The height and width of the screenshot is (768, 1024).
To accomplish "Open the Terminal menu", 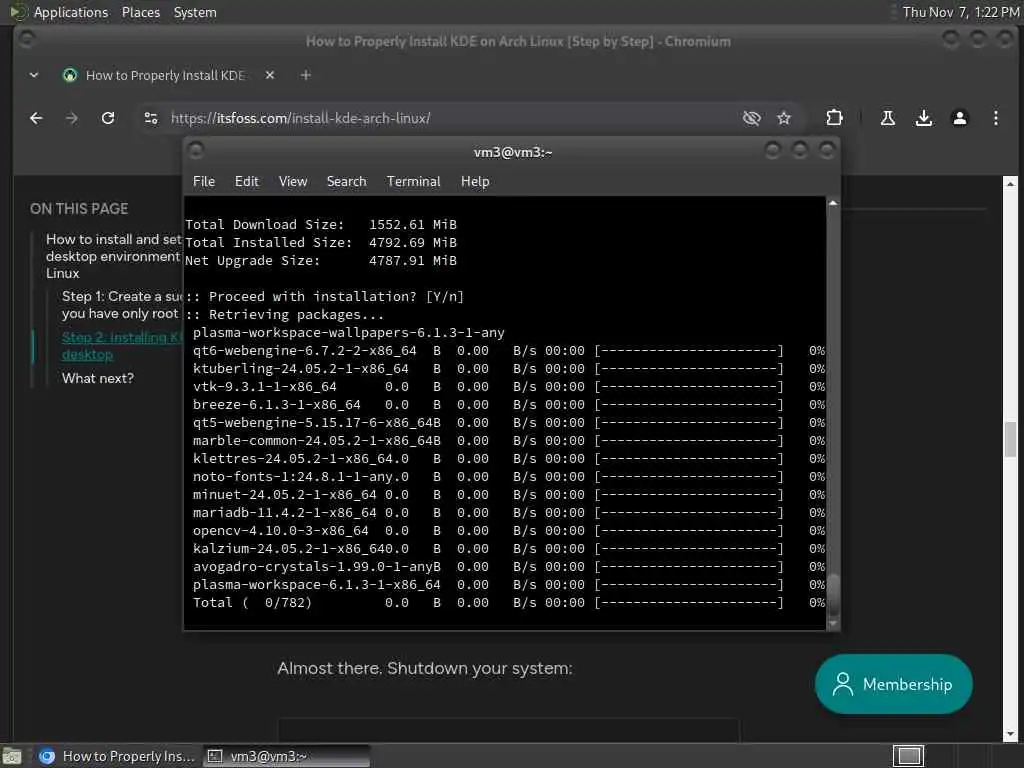I will pos(413,182).
